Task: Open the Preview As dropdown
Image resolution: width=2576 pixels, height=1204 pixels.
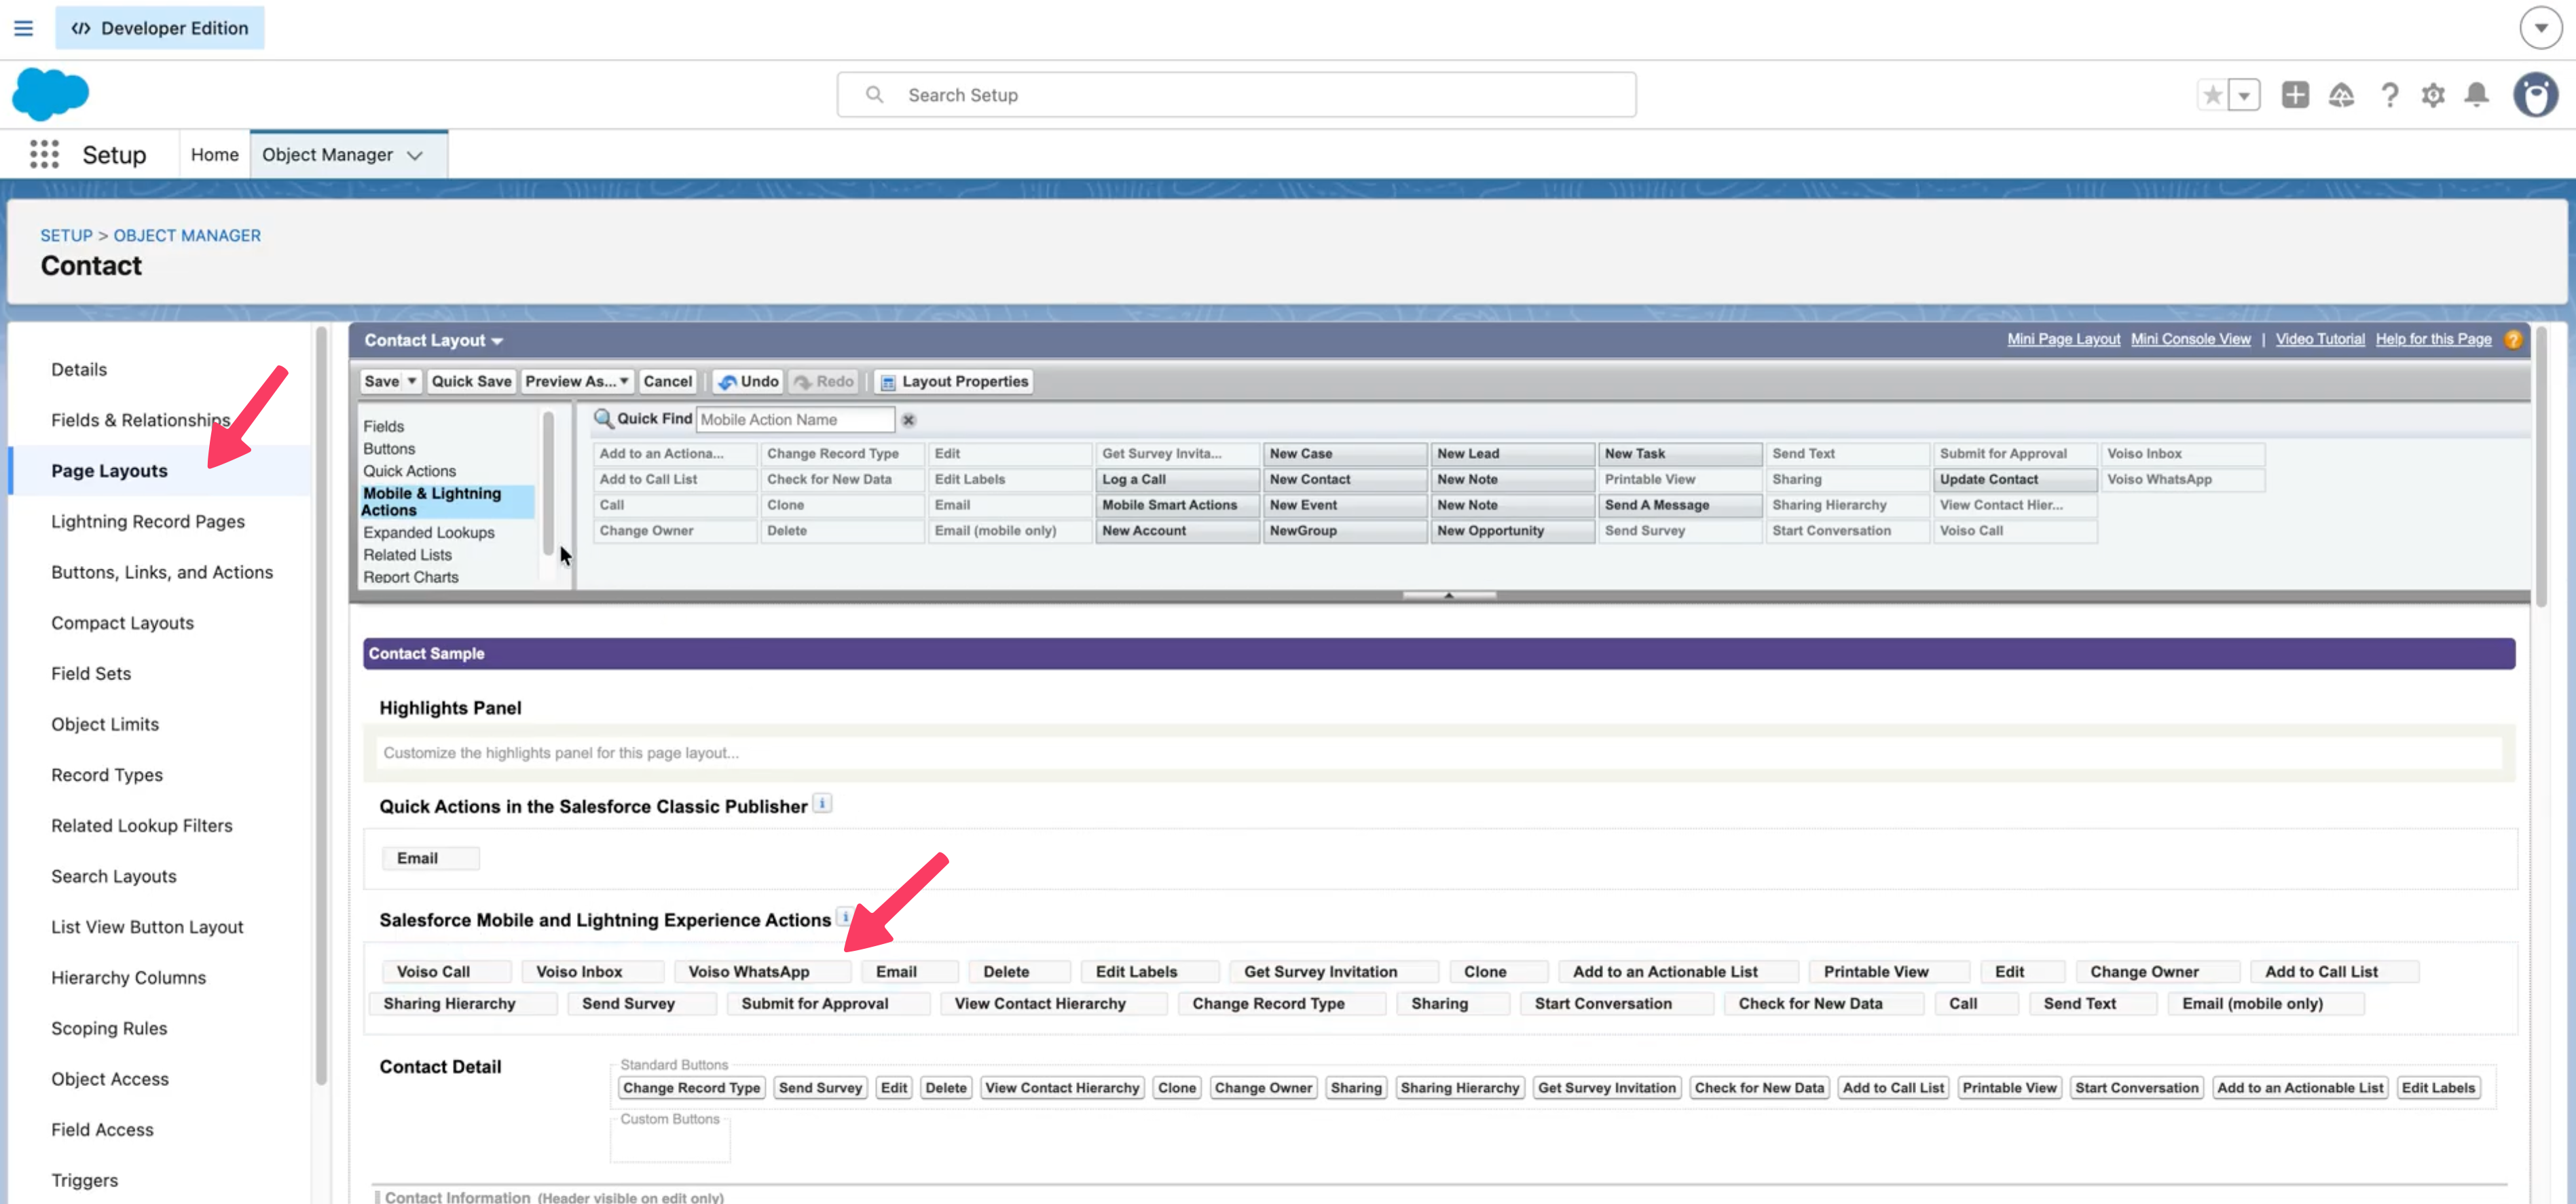Action: (577, 381)
